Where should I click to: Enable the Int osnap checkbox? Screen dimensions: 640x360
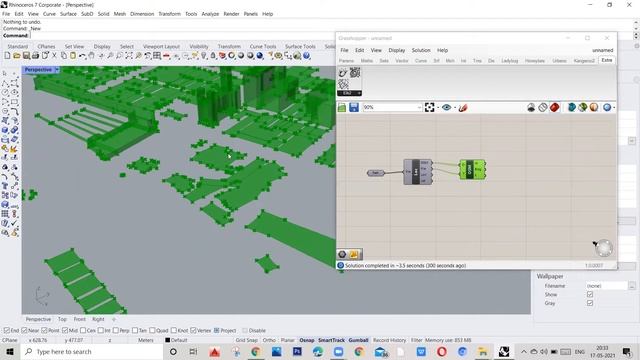click(101, 330)
